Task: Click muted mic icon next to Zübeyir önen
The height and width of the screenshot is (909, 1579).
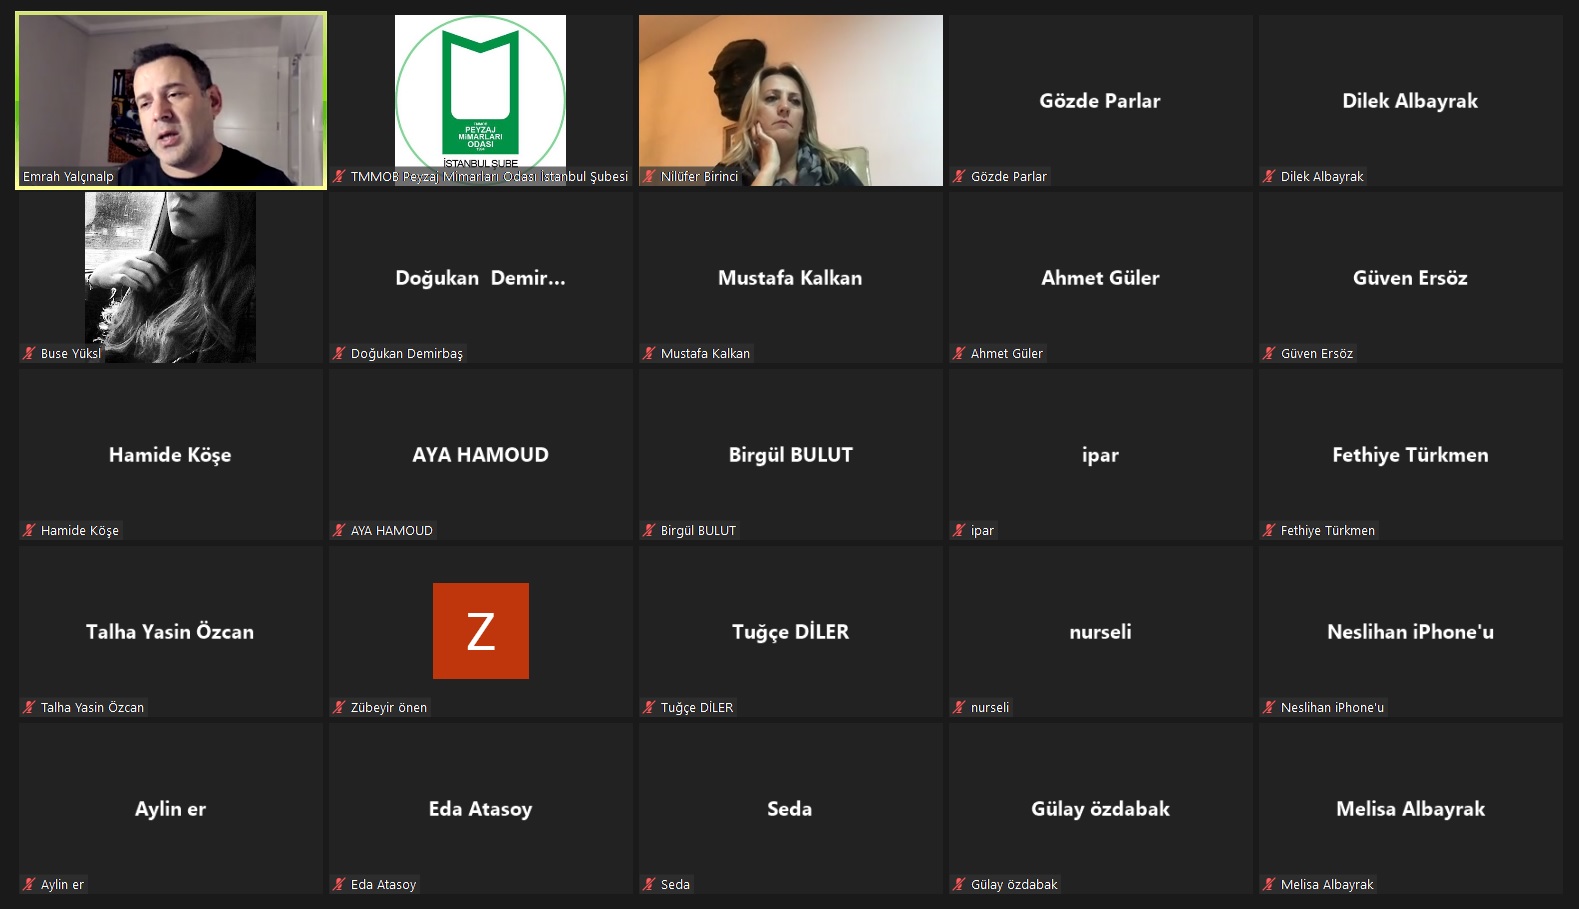Action: coord(339,708)
